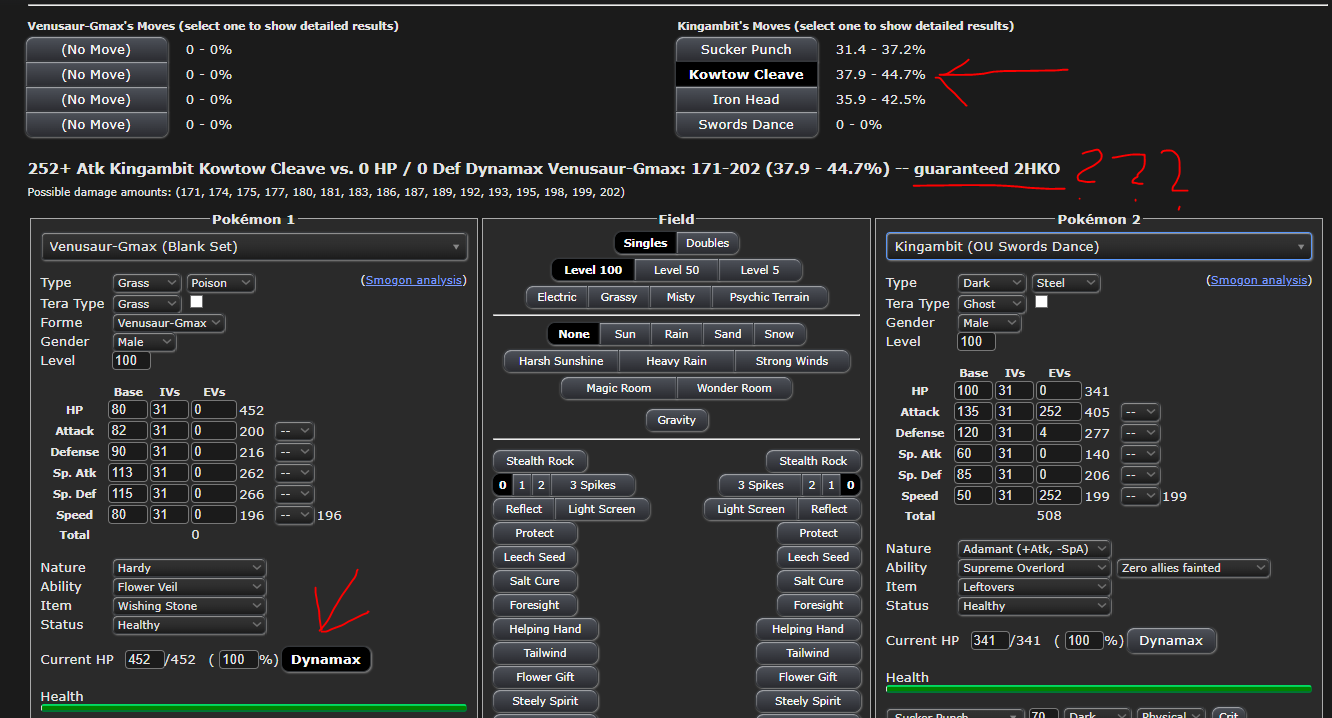Set weather to Rain
The width and height of the screenshot is (1332, 718).
tap(676, 334)
